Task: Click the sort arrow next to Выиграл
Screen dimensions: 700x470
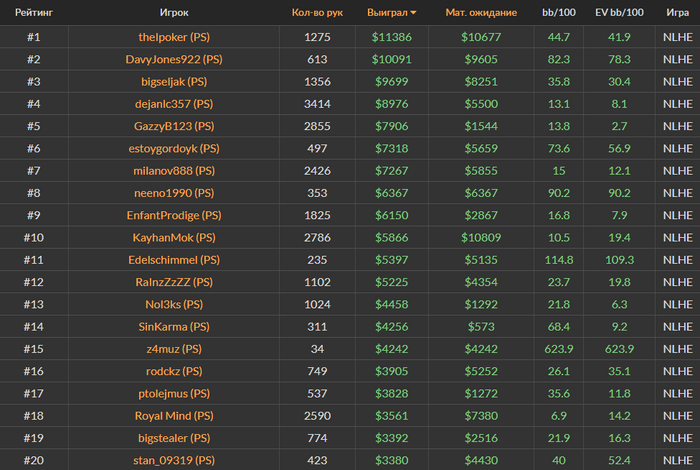Action: 413,13
